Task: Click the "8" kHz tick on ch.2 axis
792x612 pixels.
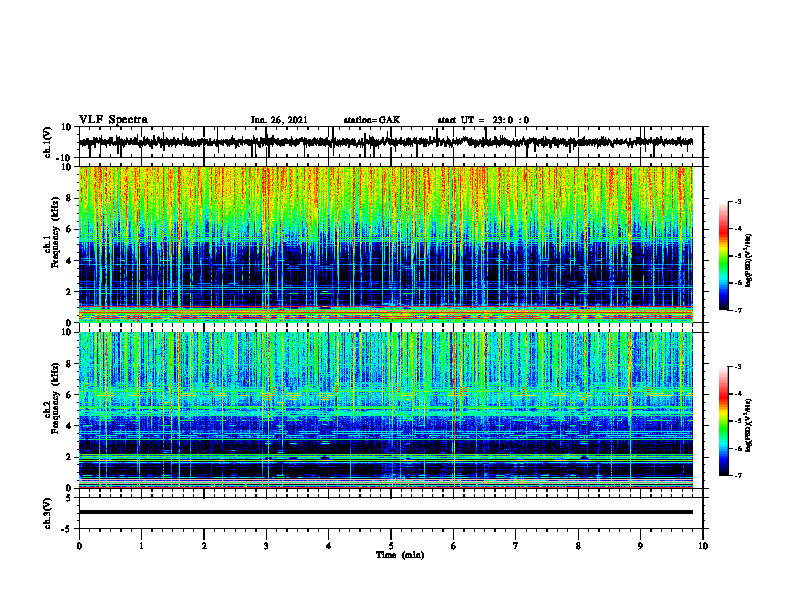Action: 70,364
